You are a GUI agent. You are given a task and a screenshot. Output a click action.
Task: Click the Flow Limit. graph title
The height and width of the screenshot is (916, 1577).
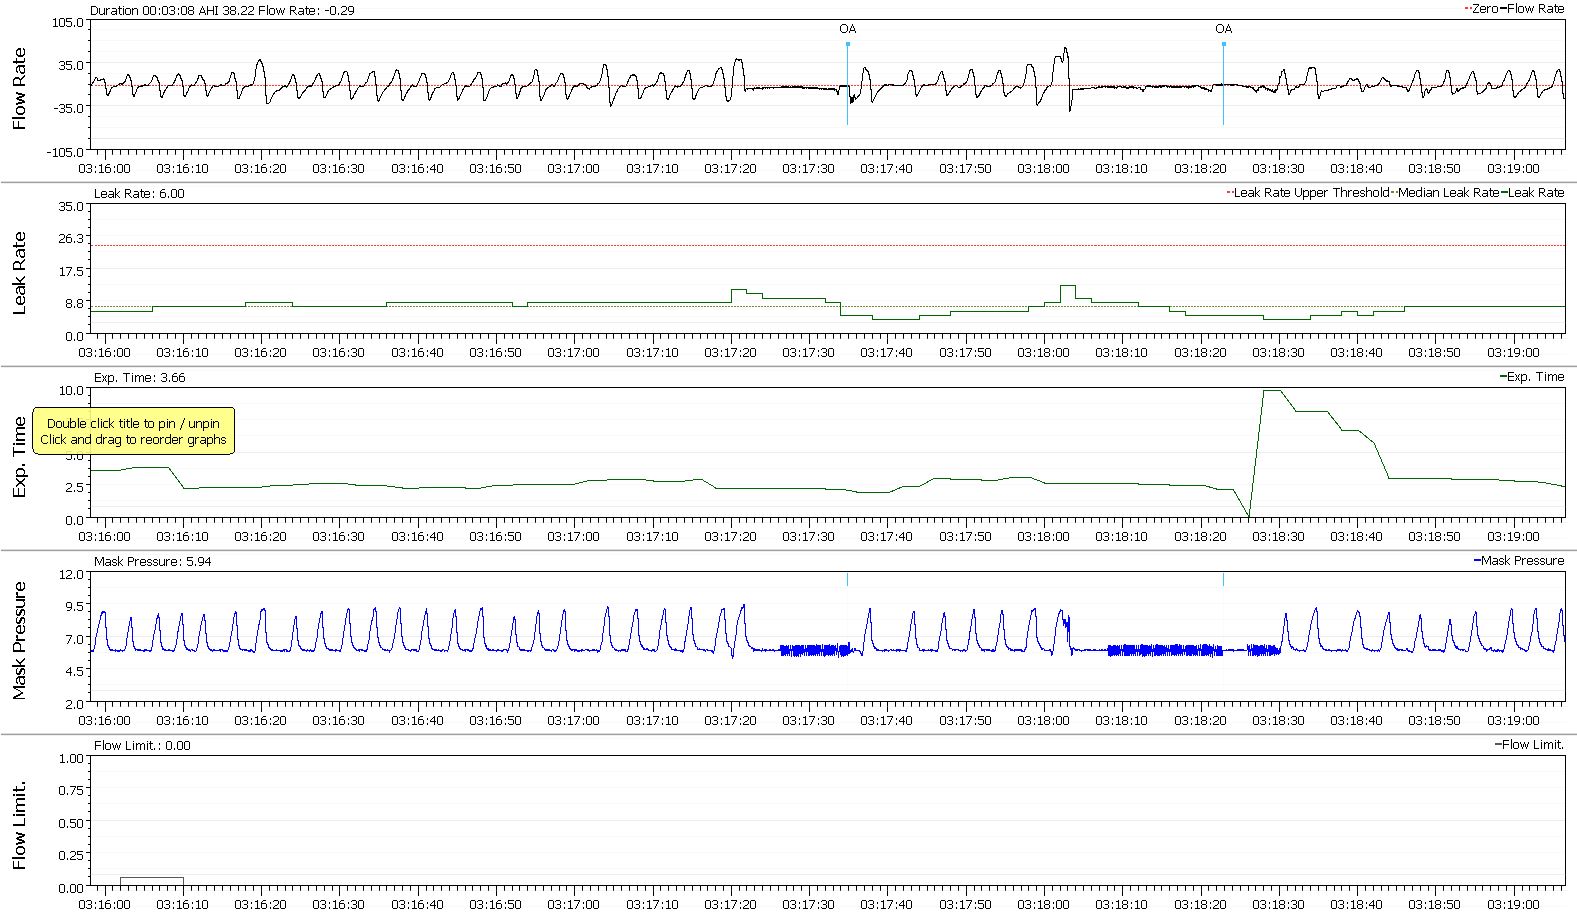pyautogui.click(x=19, y=825)
